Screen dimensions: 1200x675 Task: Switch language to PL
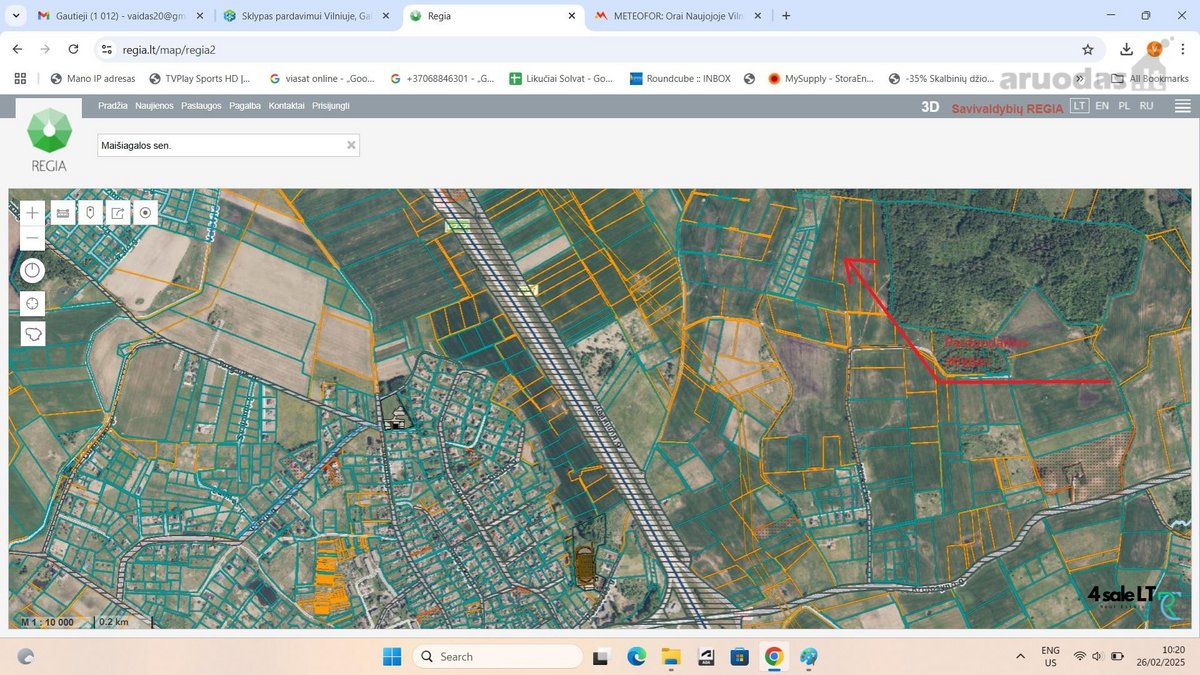click(x=1124, y=106)
